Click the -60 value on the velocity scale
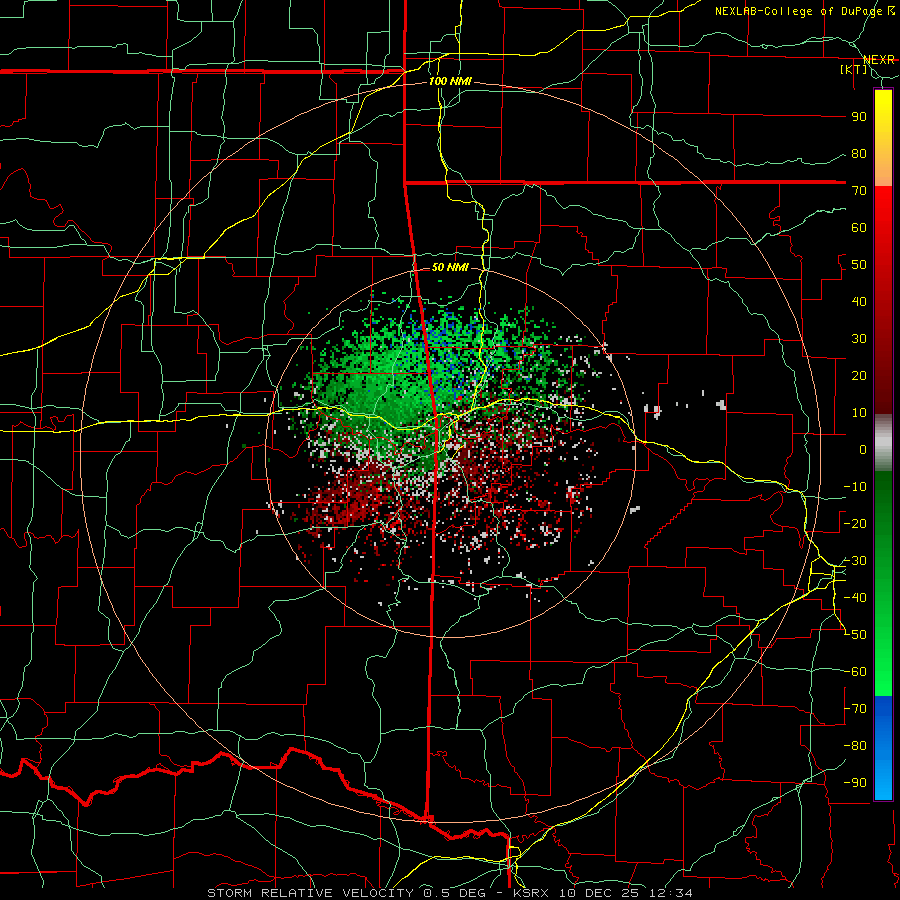Viewport: 900px width, 900px height. (x=855, y=672)
